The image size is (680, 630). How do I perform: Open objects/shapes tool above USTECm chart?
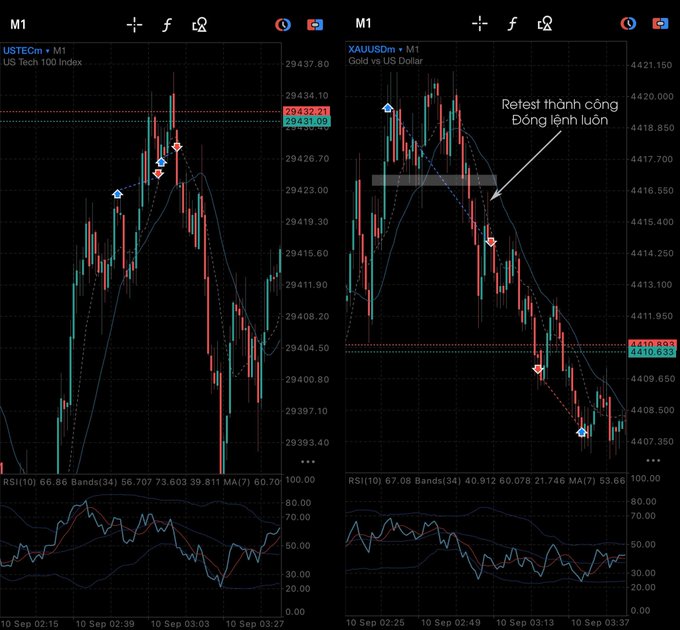(199, 25)
